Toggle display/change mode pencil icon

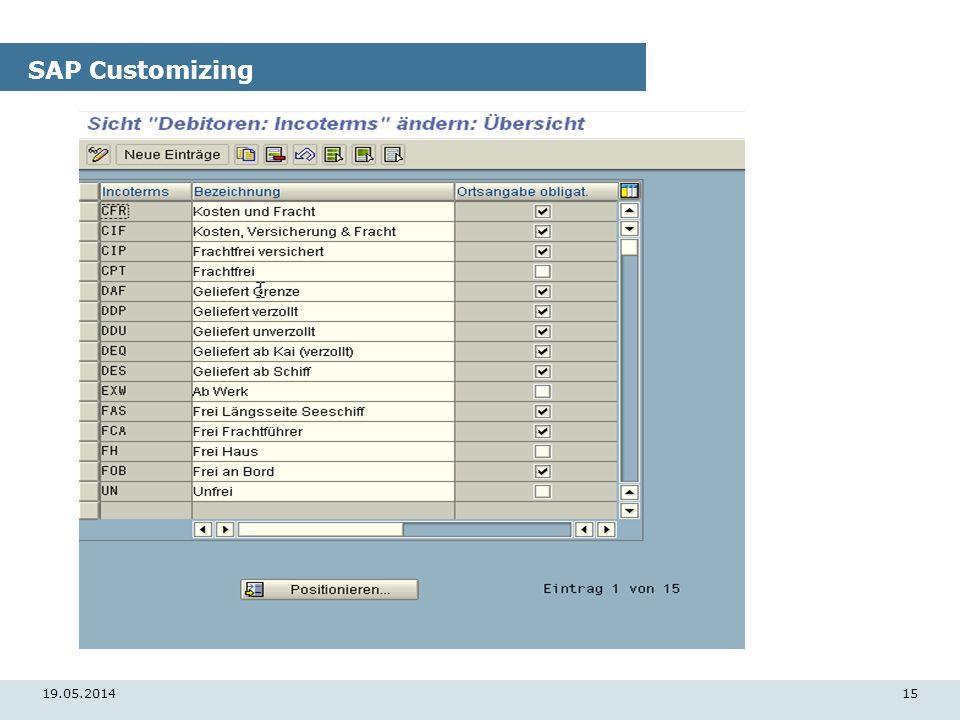(x=98, y=154)
